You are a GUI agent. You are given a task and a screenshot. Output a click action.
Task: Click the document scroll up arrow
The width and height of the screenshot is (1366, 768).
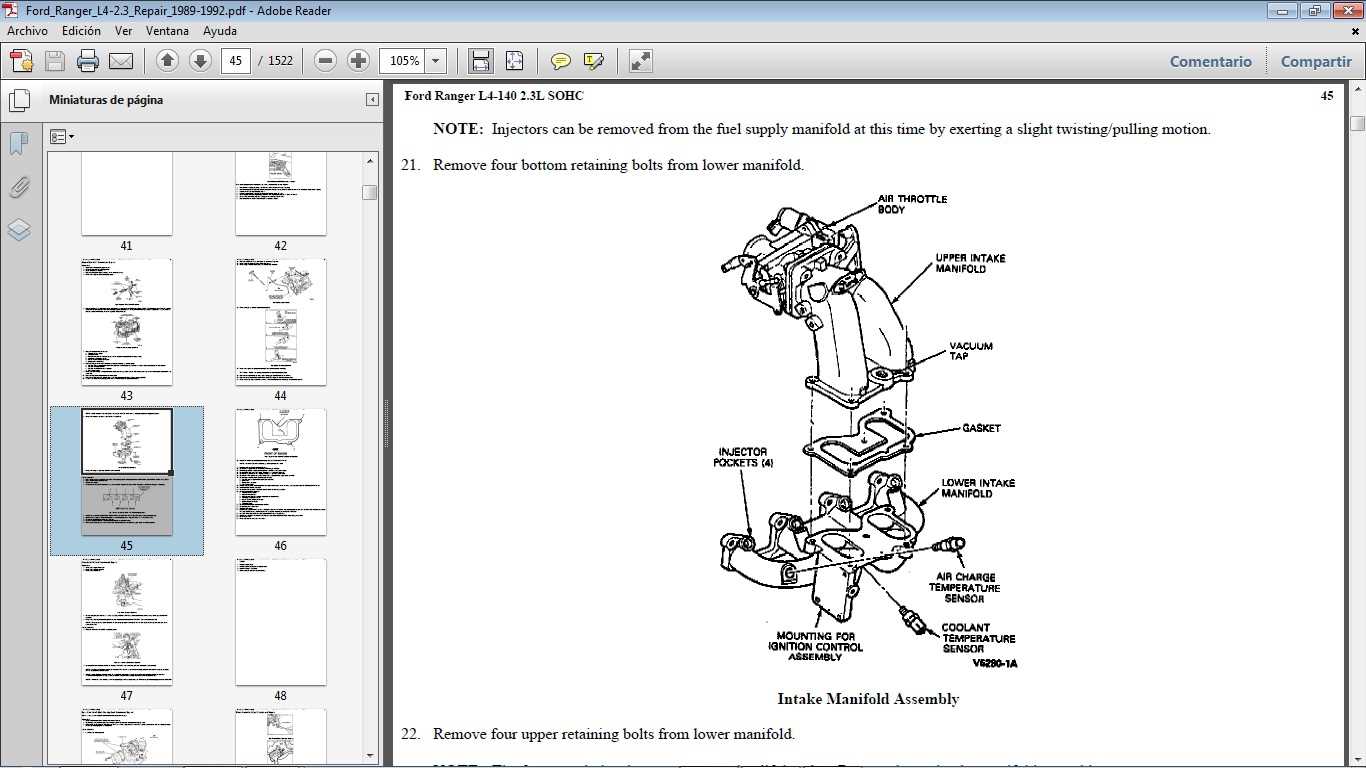[1357, 91]
